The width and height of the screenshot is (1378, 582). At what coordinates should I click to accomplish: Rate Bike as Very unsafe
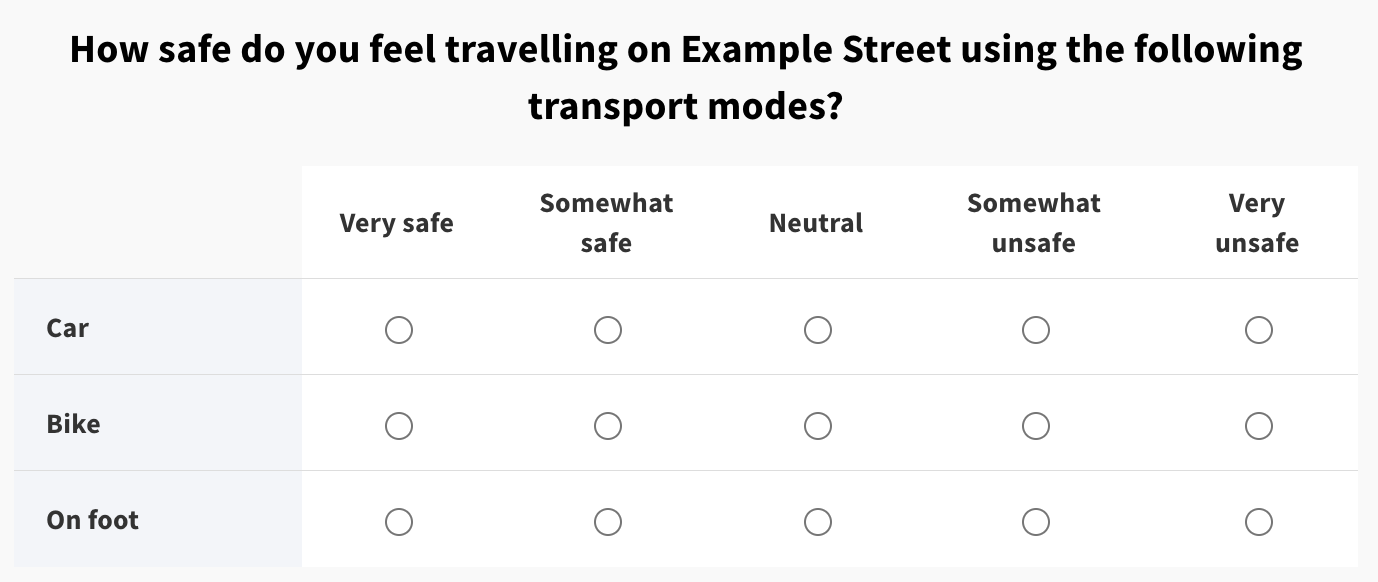pos(1258,426)
